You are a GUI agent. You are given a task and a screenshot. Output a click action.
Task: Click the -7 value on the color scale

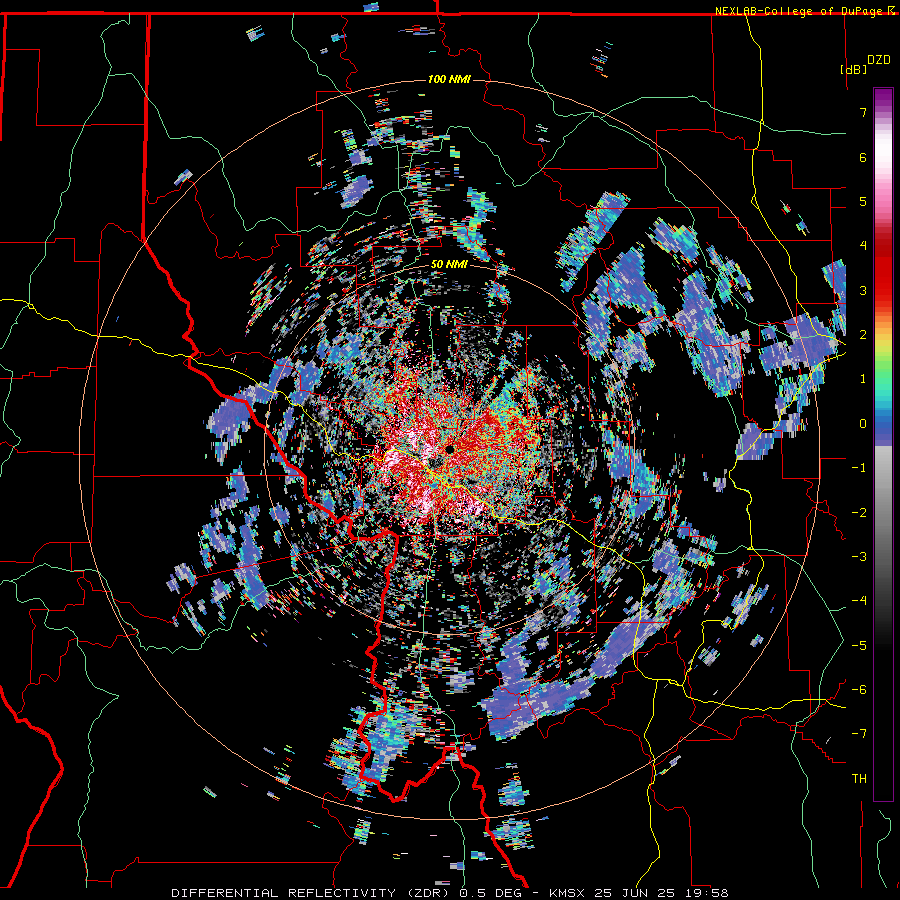859,734
